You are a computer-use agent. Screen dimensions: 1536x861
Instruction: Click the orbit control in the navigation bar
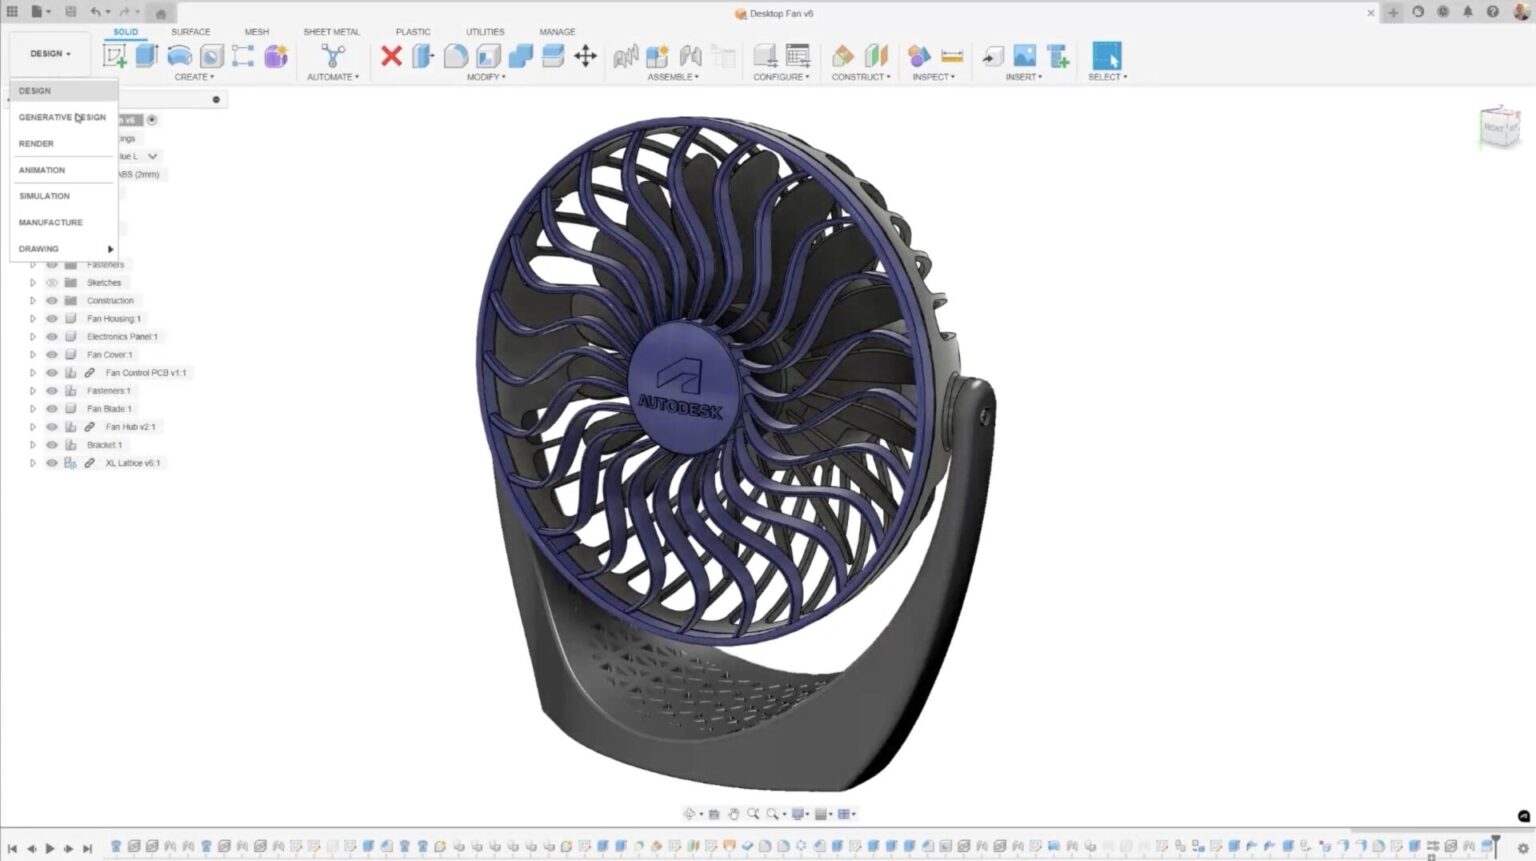coord(690,813)
